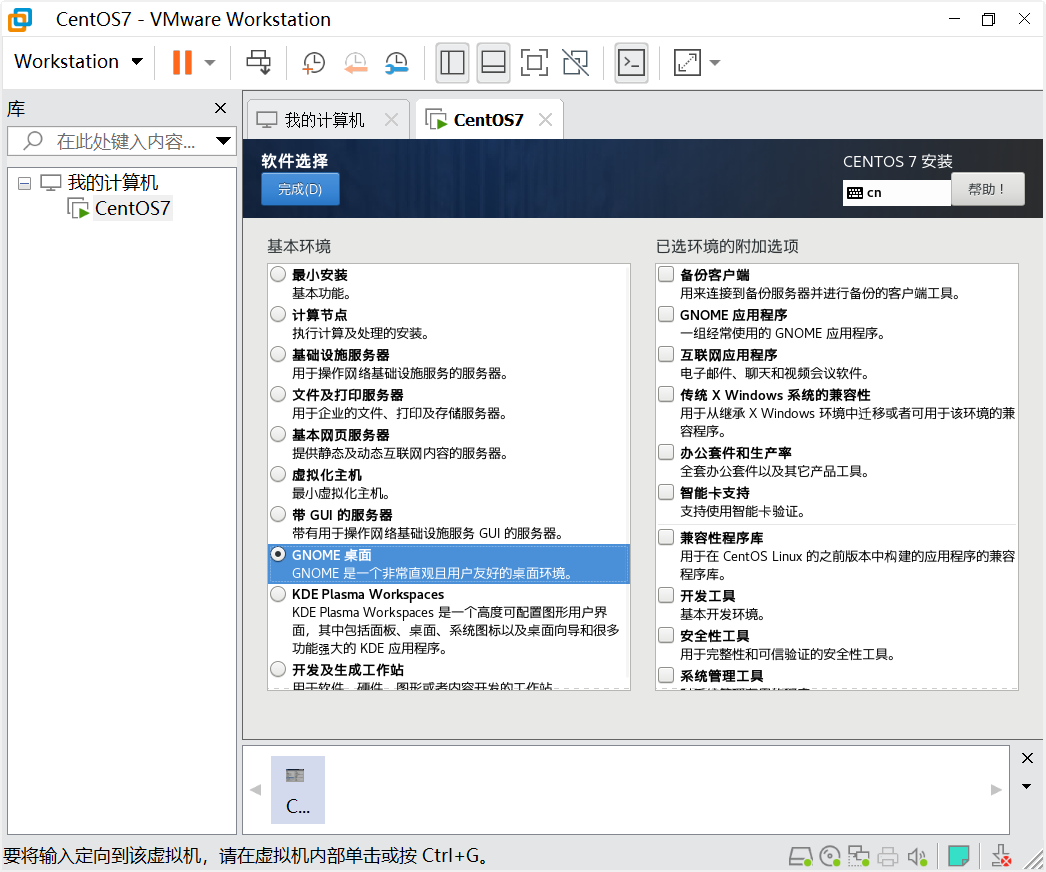Select the 文件及打印服务器 radio button
The width and height of the screenshot is (1046, 872).
[278, 394]
